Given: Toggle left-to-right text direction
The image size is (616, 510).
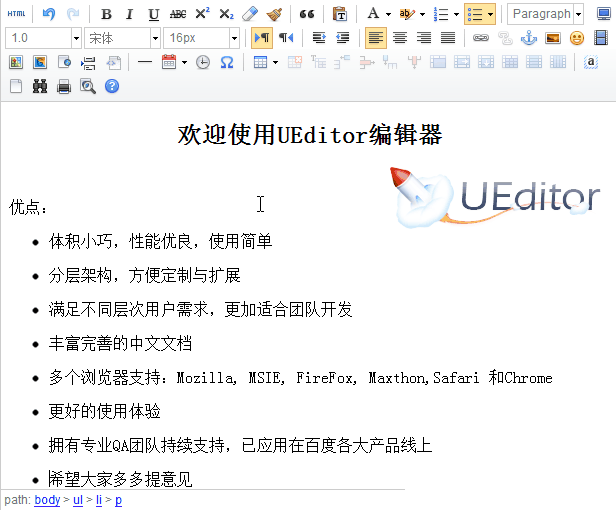Looking at the screenshot, I should pyautogui.click(x=261, y=38).
